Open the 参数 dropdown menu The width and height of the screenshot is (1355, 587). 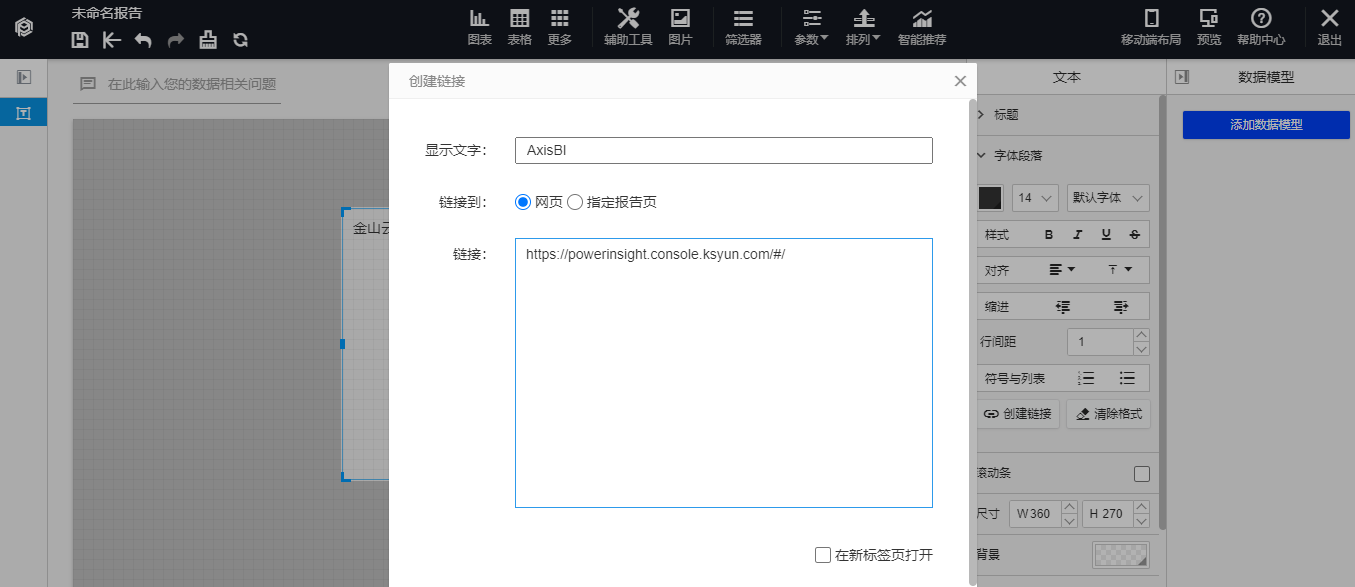click(811, 27)
